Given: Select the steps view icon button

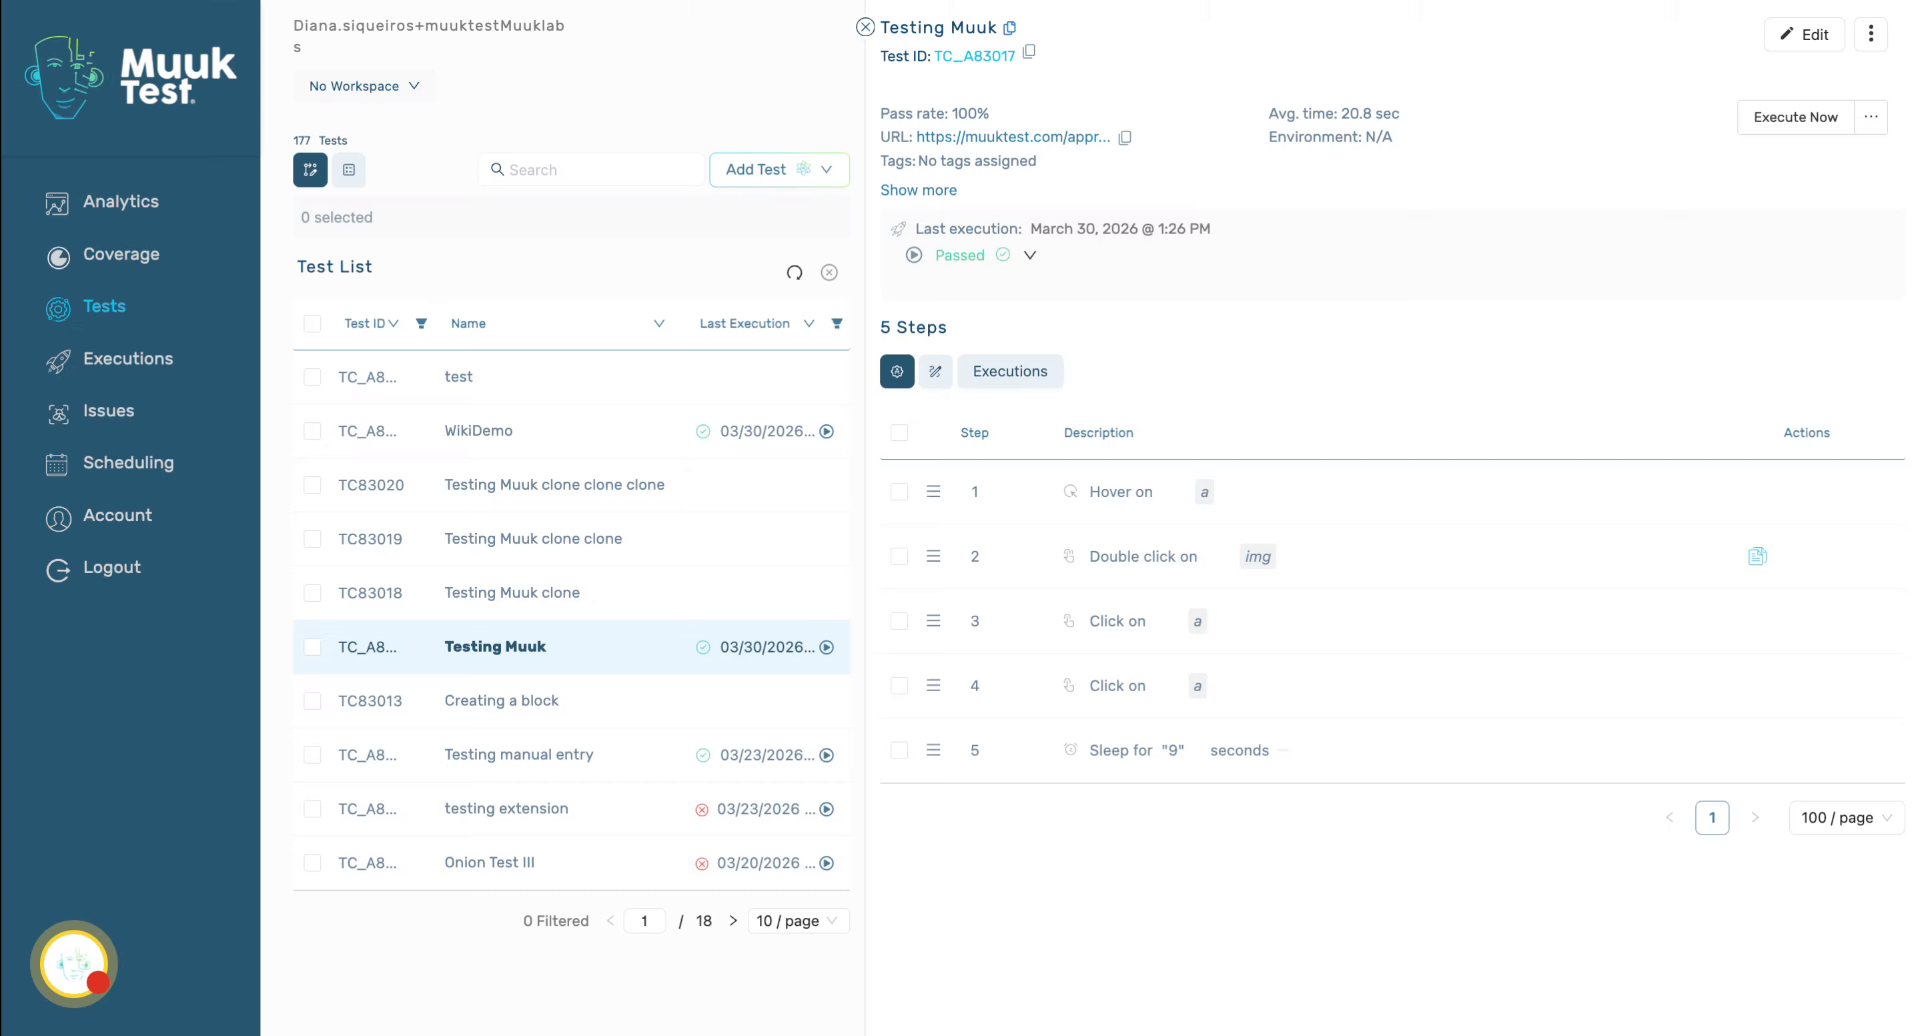Looking at the screenshot, I should point(897,372).
